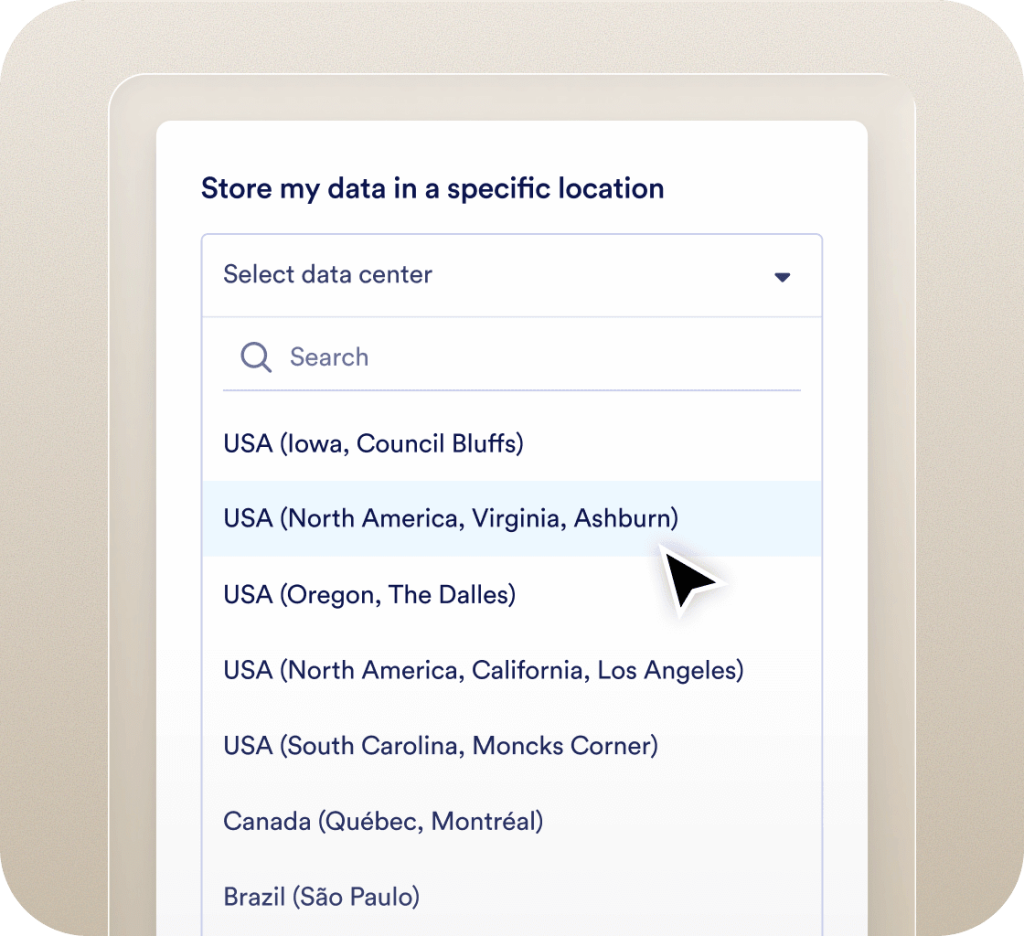
Task: Choose Canada (Québec, Montréal) data center
Action: pos(383,821)
